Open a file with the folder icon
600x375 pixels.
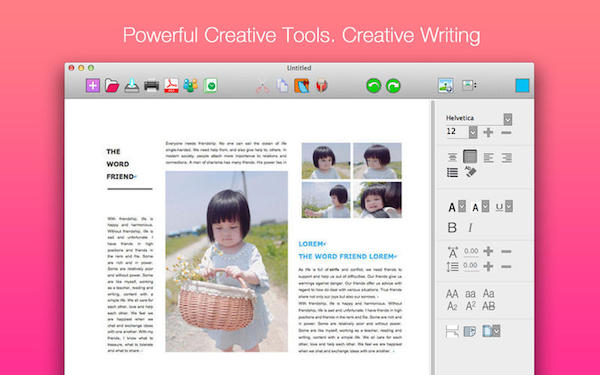(x=112, y=86)
